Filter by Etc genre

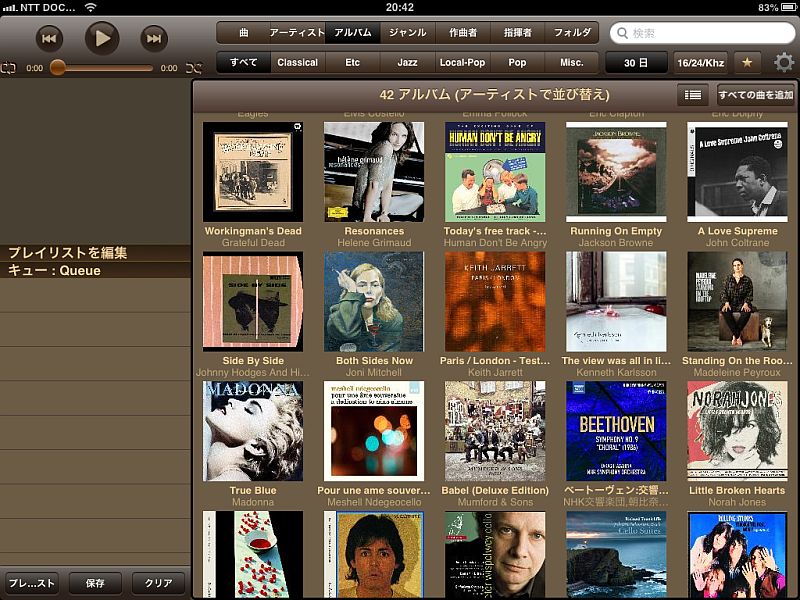click(x=353, y=63)
